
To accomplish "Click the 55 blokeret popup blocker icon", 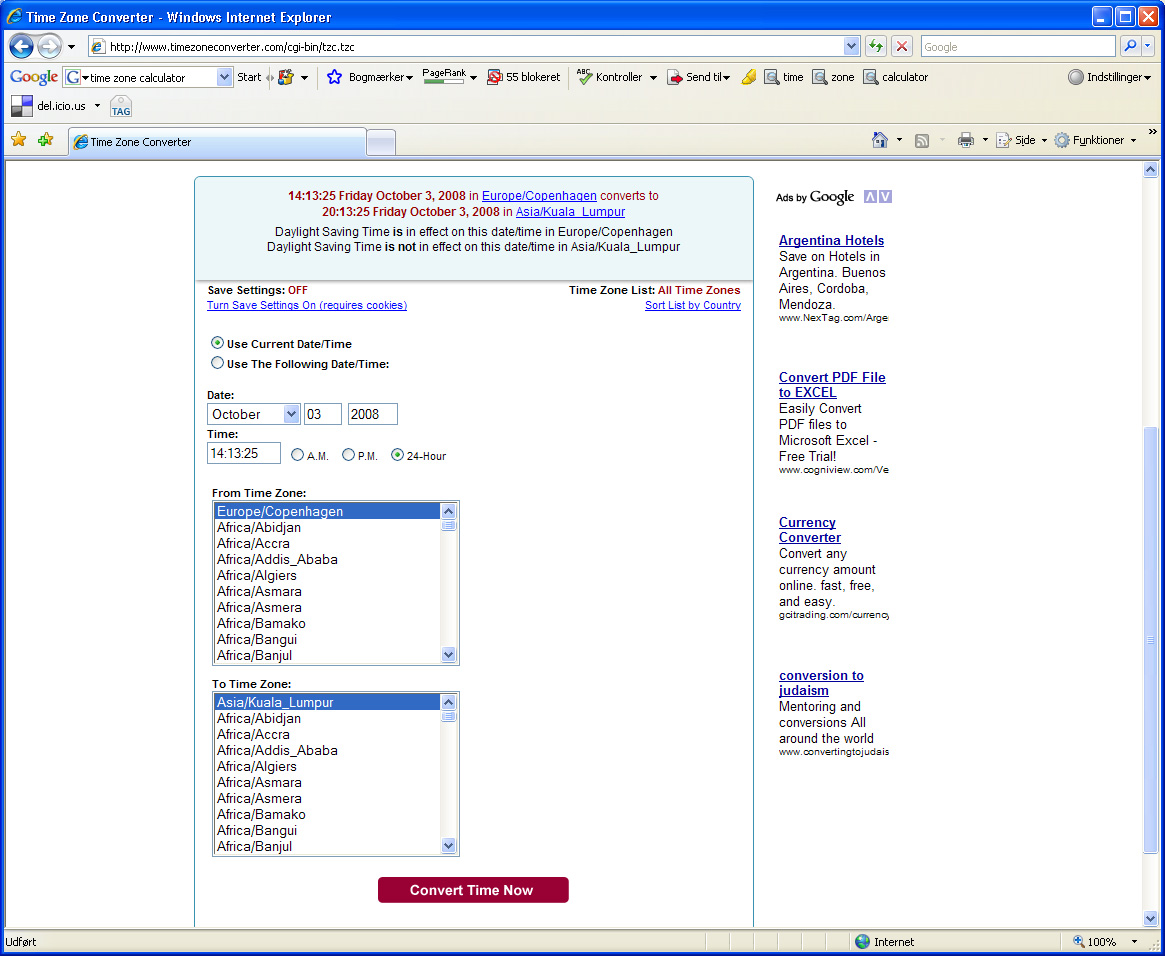I will click(495, 77).
